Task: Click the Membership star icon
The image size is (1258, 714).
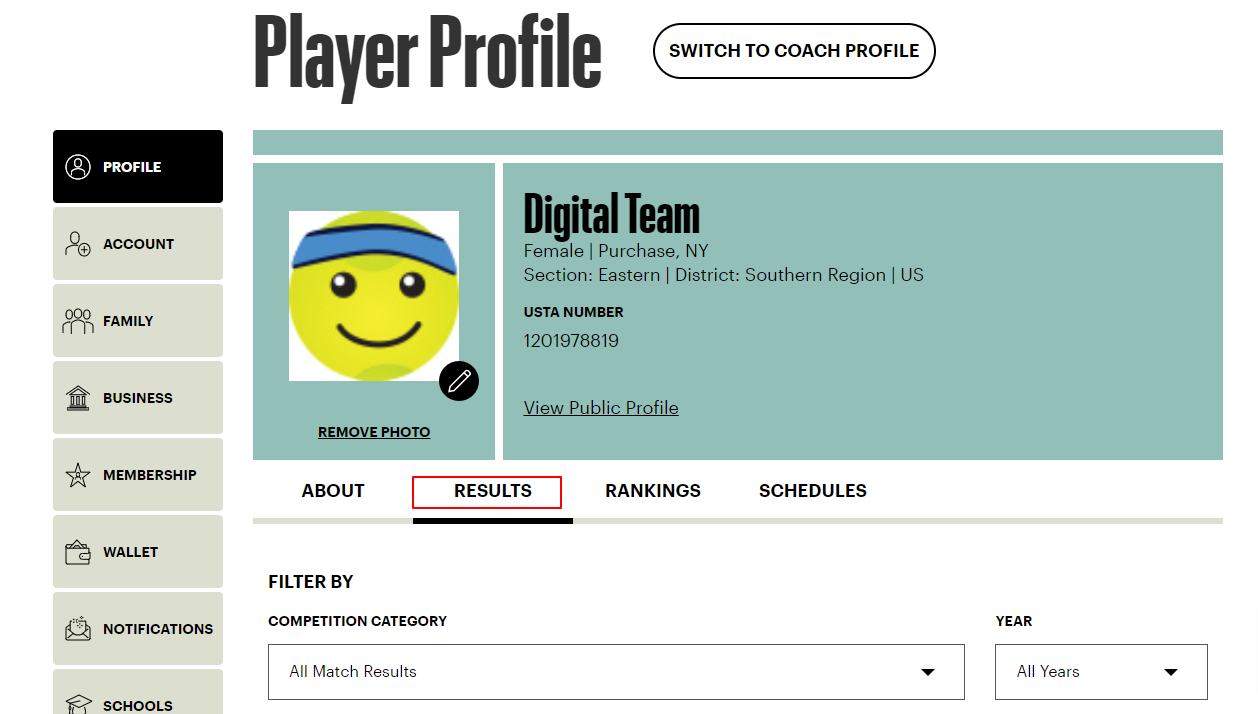Action: [x=77, y=474]
